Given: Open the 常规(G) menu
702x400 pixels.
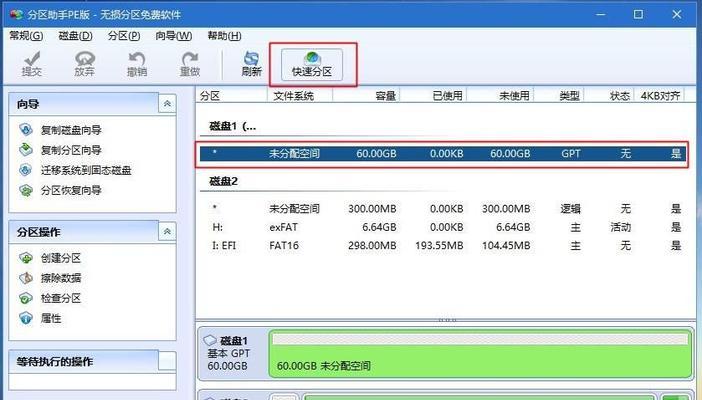Looking at the screenshot, I should tap(26, 36).
